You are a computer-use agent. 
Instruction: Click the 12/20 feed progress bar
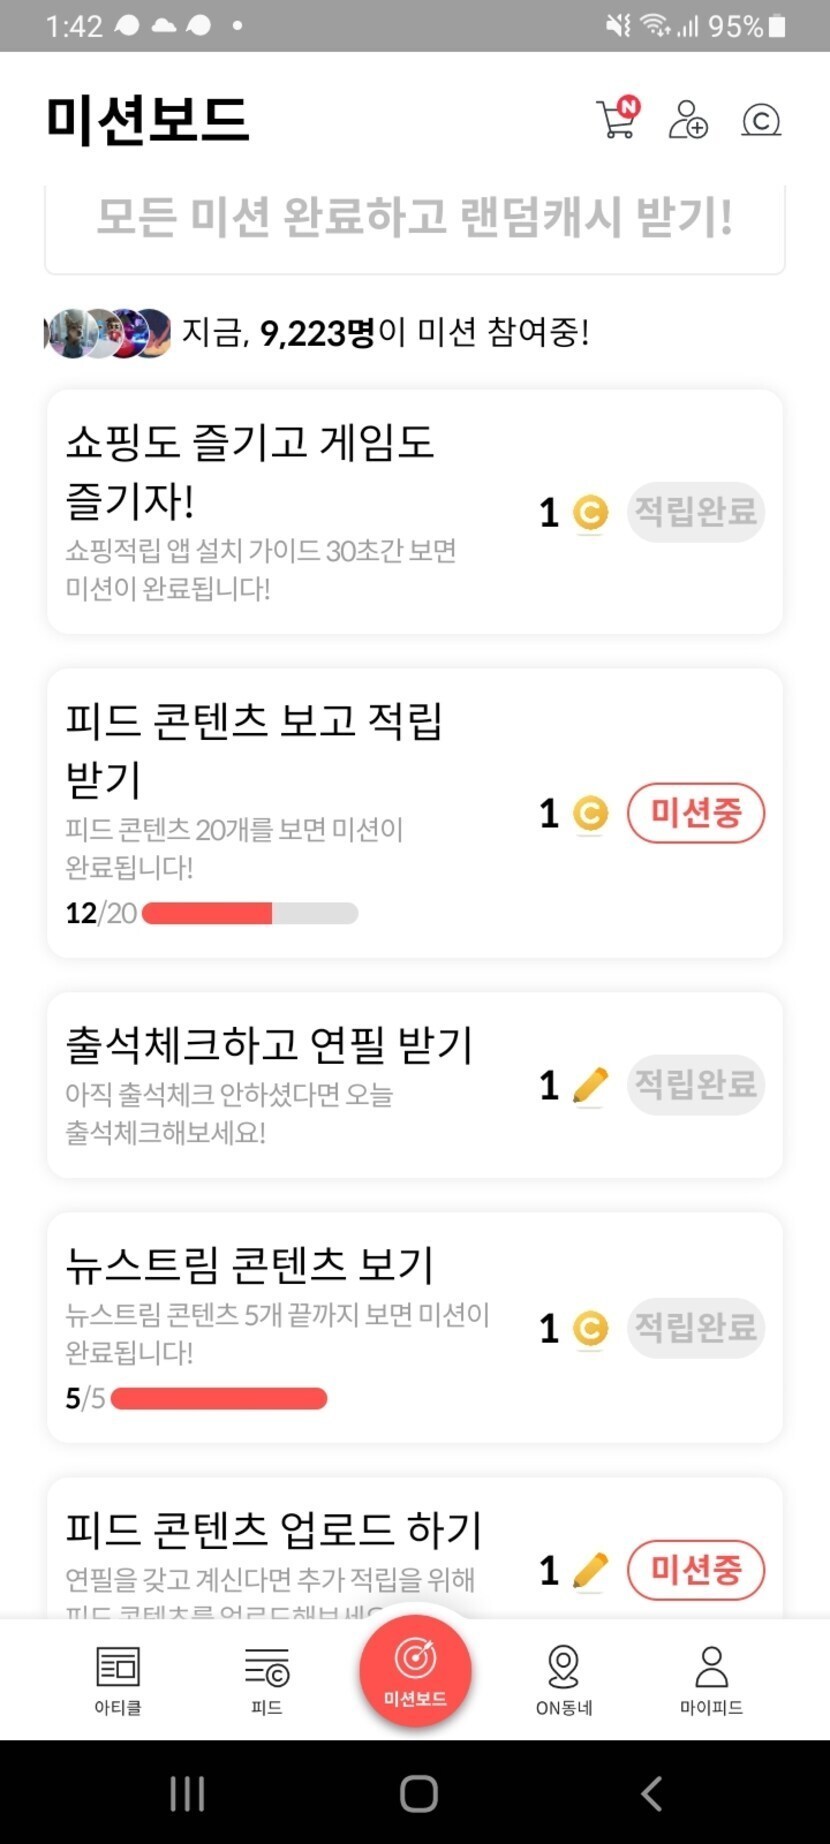(250, 913)
